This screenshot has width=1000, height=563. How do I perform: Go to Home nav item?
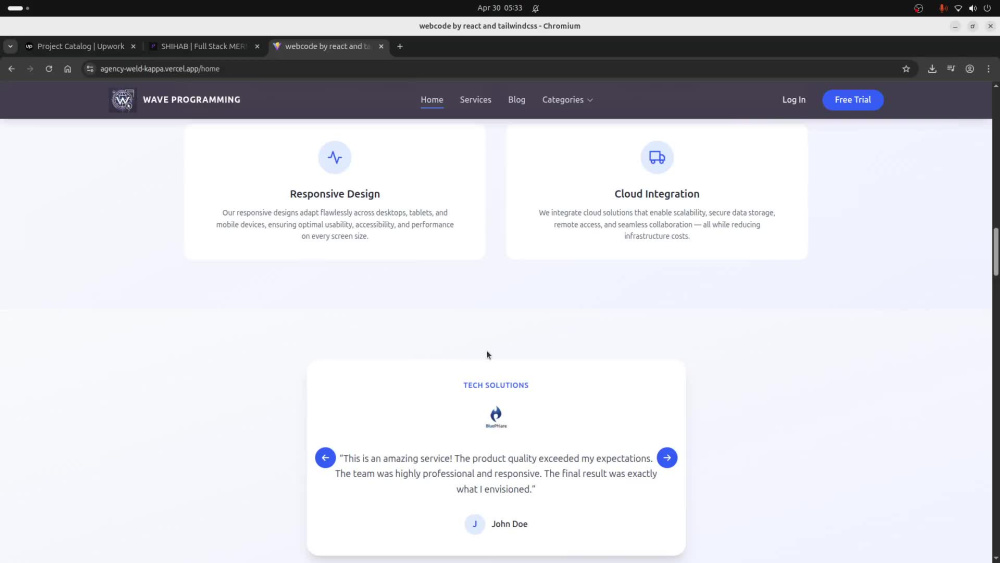click(432, 100)
